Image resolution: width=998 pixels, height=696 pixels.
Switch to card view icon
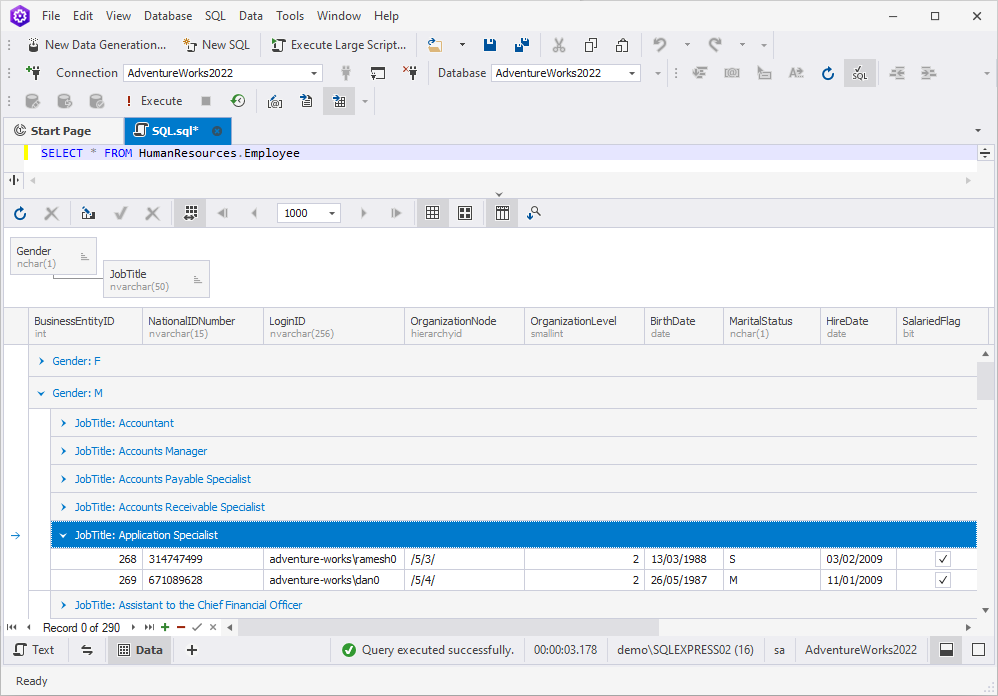click(x=465, y=213)
